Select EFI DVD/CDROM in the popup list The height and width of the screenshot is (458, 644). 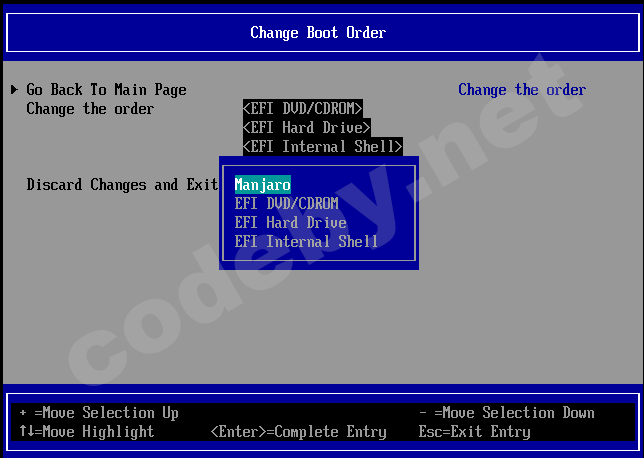pos(286,203)
